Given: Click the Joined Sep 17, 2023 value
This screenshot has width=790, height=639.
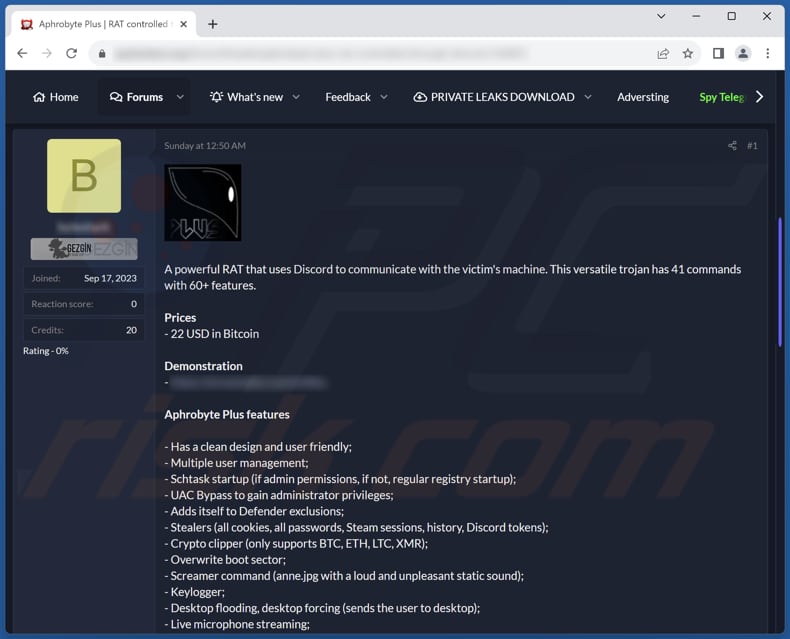Looking at the screenshot, I should 110,278.
